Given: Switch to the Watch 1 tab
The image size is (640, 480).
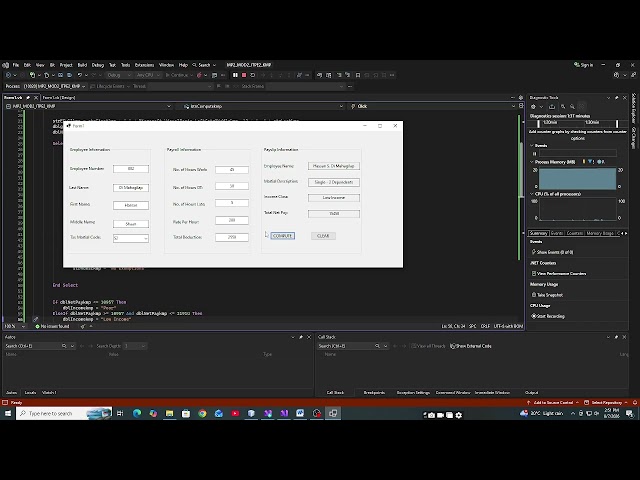Looking at the screenshot, I should 49,393.
